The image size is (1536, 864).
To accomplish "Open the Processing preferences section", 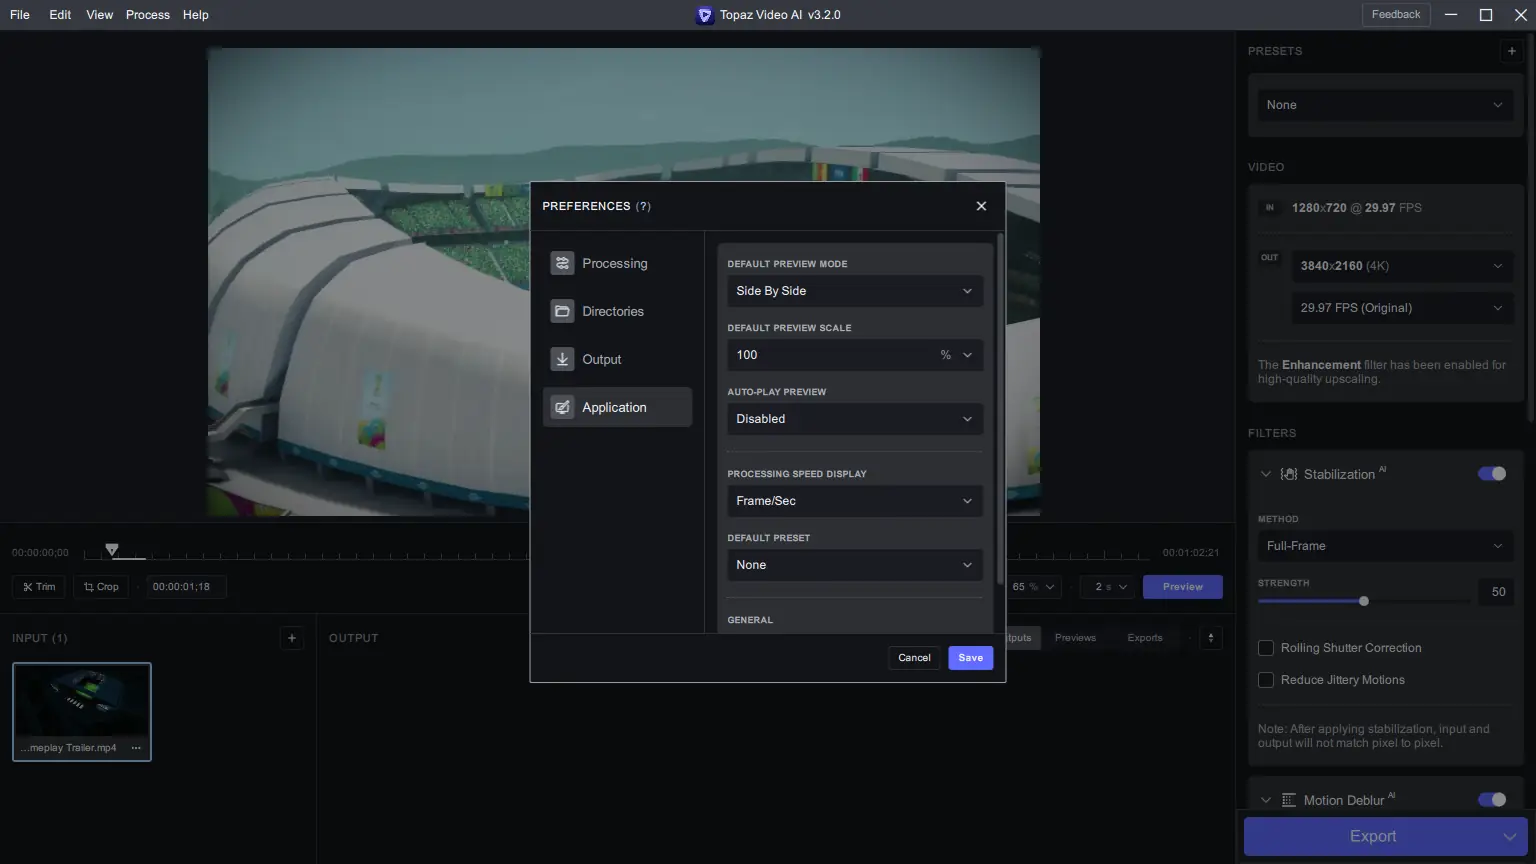I will [615, 263].
